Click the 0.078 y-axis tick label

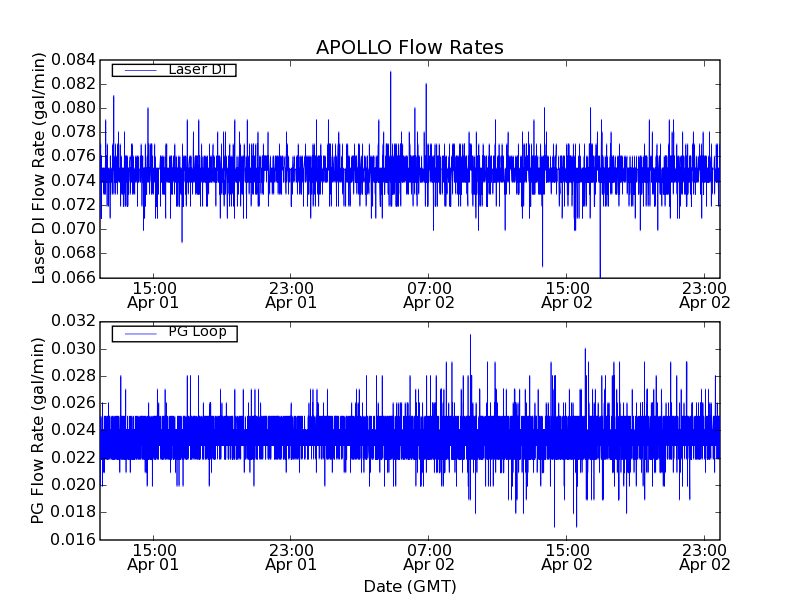coord(73,132)
